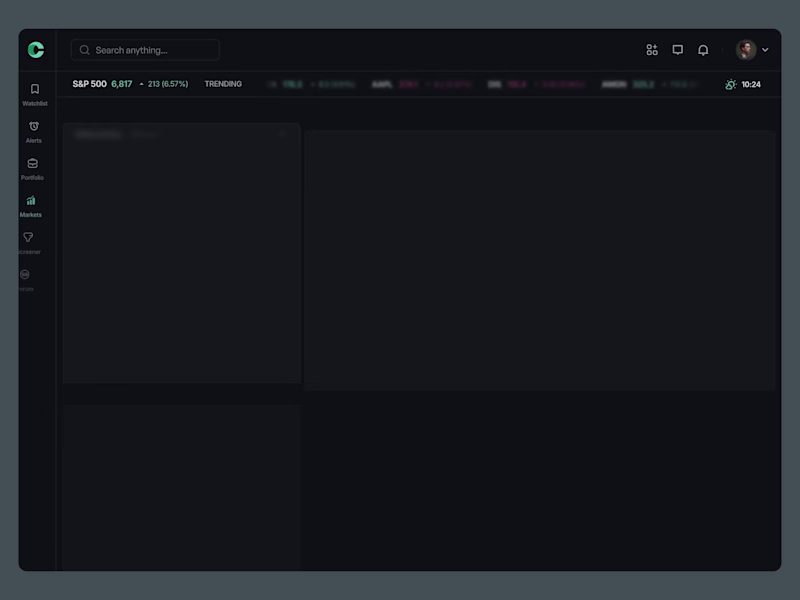Image resolution: width=800 pixels, height=600 pixels.
Task: Open the add widgets grid icon
Action: point(652,50)
